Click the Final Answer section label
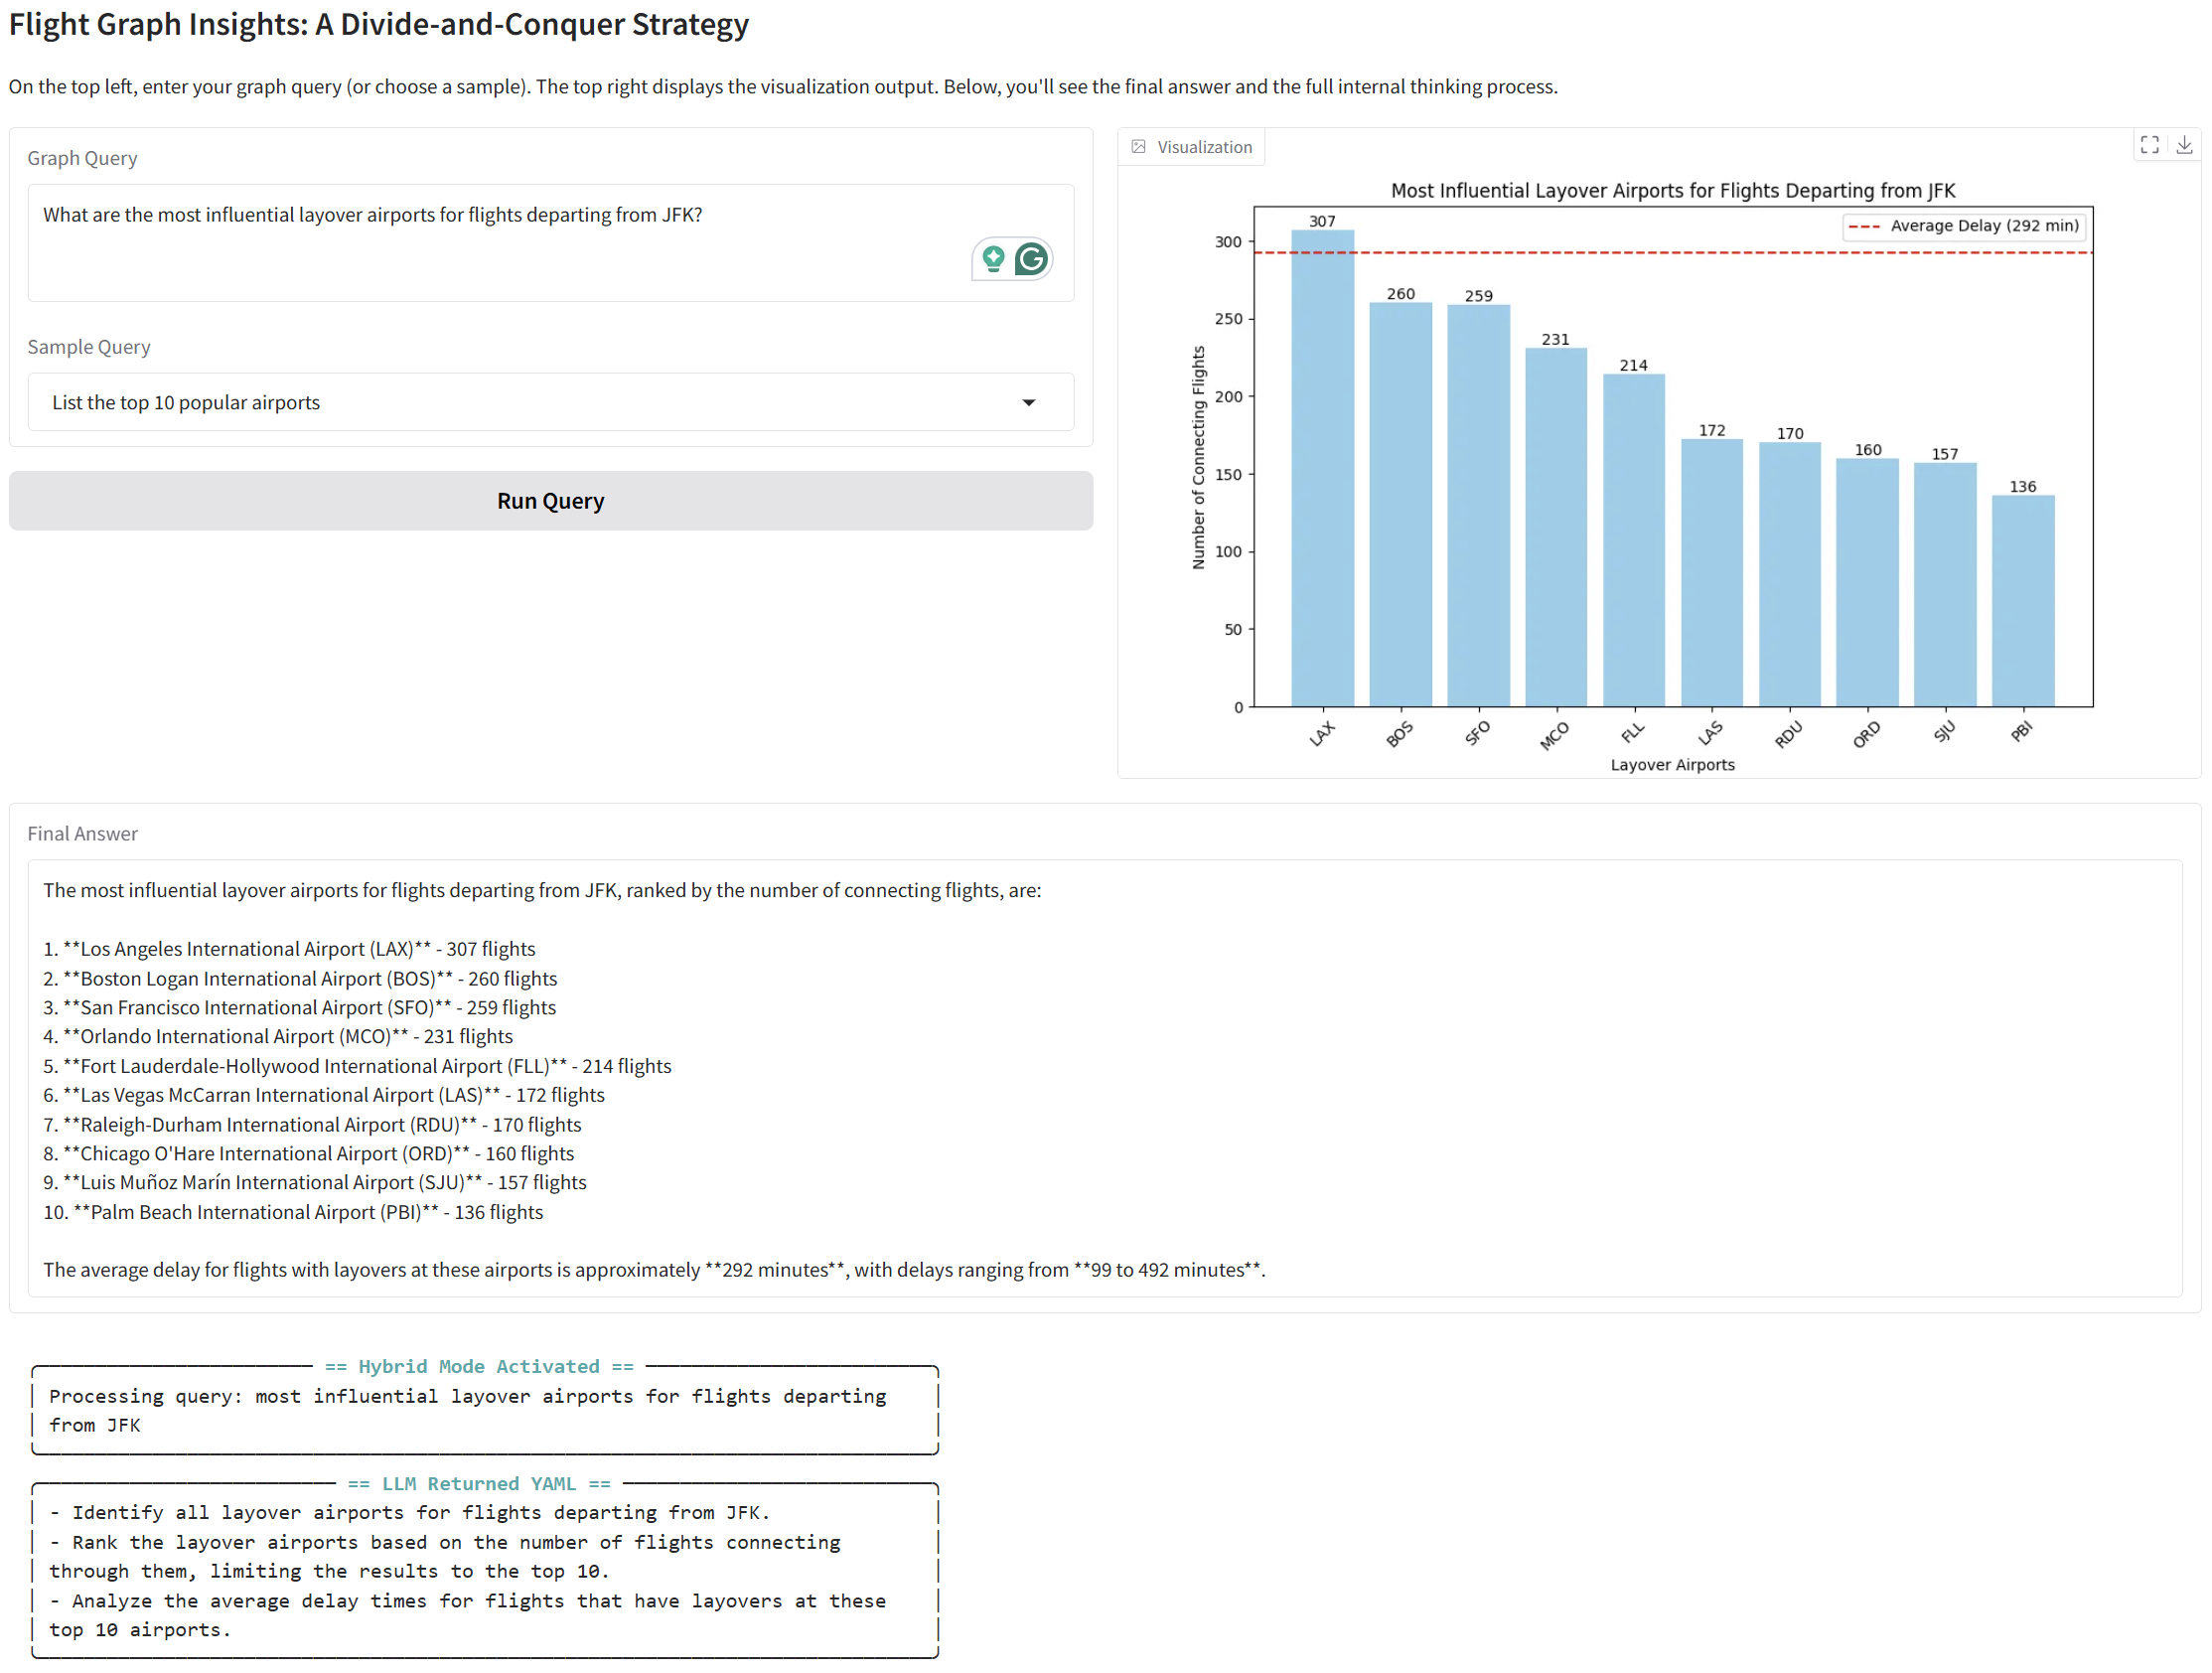The image size is (2212, 1673). point(82,833)
